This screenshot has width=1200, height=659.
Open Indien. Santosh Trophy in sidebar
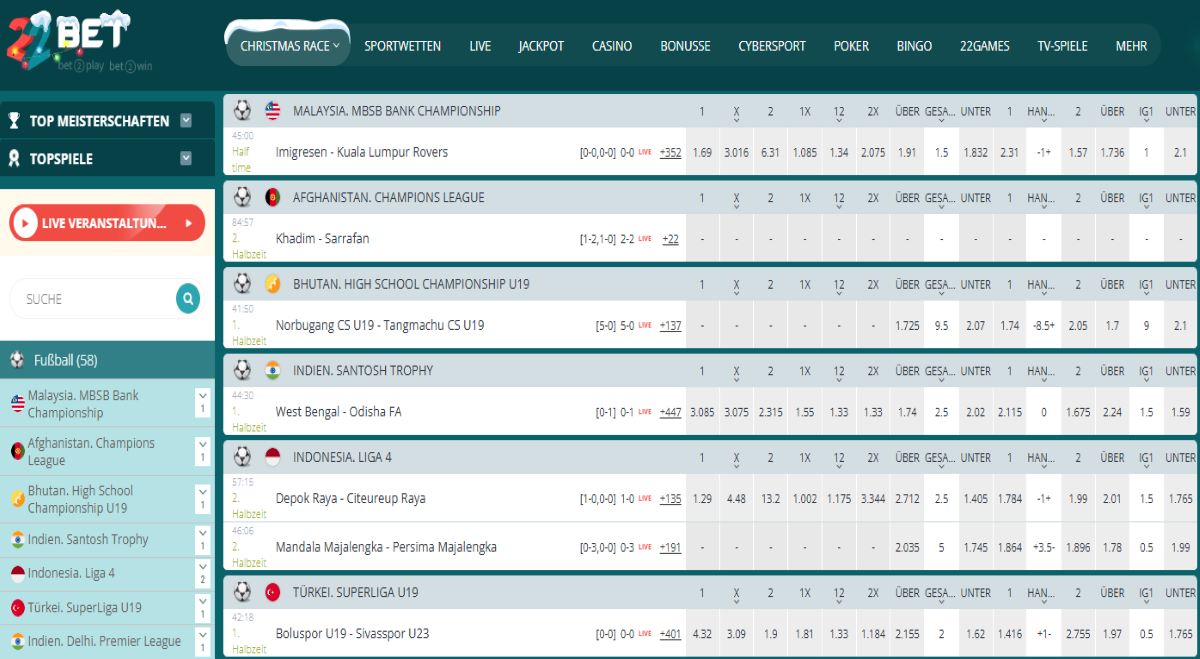[88, 539]
